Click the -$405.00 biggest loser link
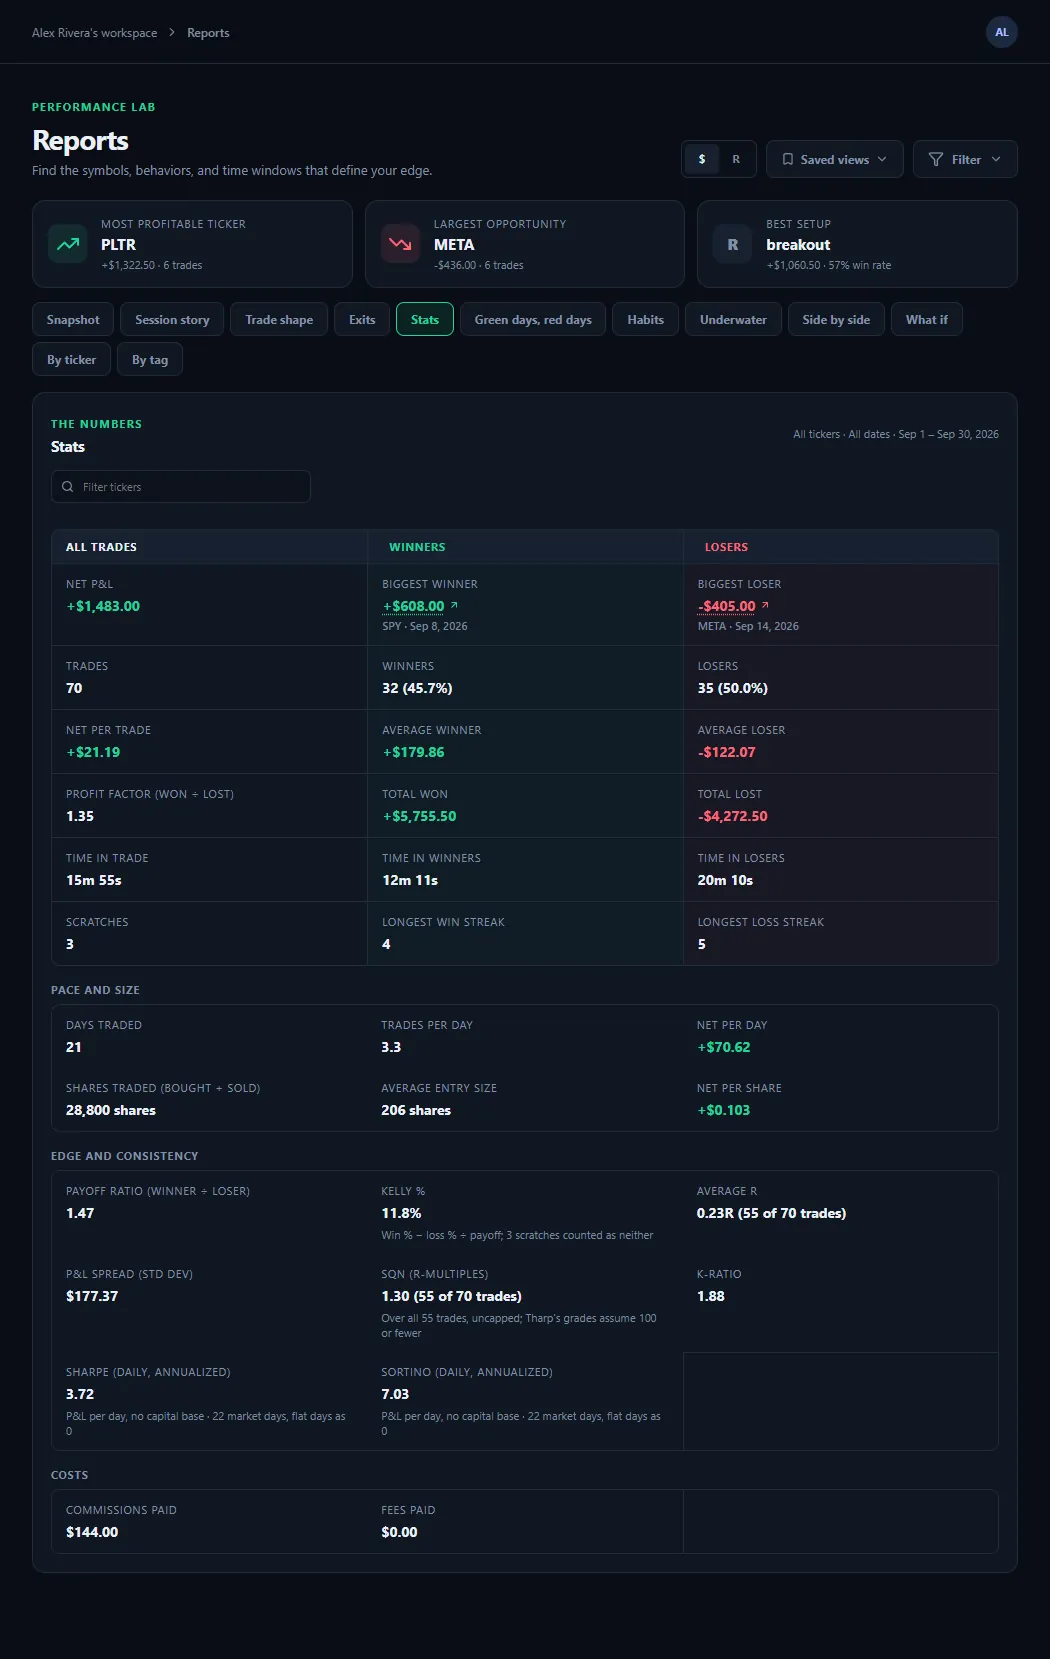The image size is (1050, 1659). [726, 606]
